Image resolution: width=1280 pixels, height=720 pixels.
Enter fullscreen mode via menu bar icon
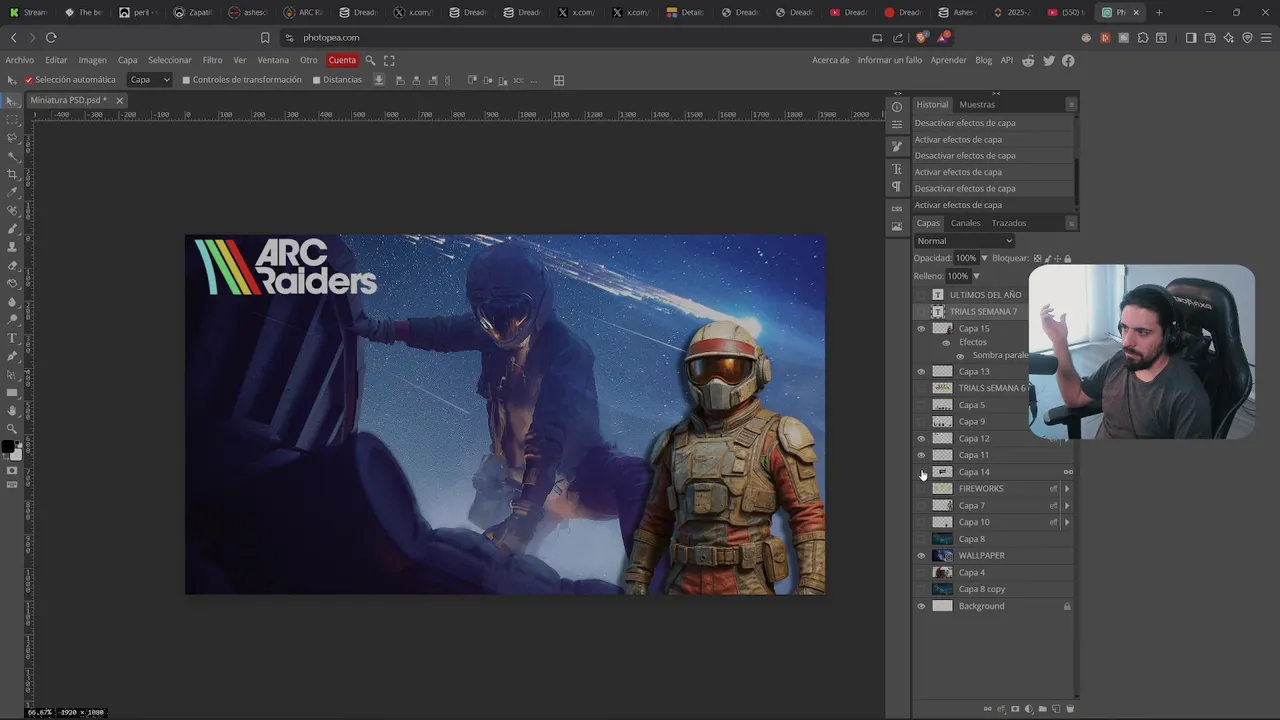tap(389, 60)
